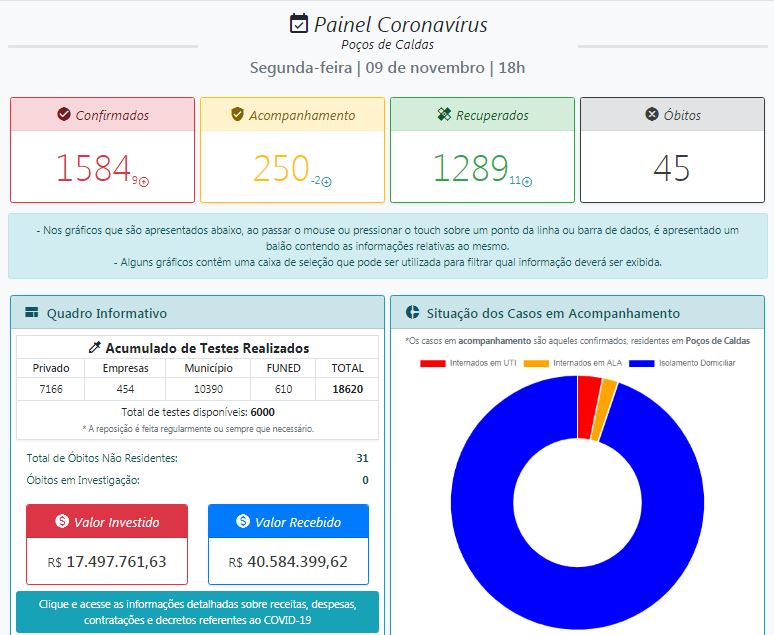Image resolution: width=774 pixels, height=635 pixels.
Task: Click the red UTI slice of the donut
Action: tap(588, 407)
